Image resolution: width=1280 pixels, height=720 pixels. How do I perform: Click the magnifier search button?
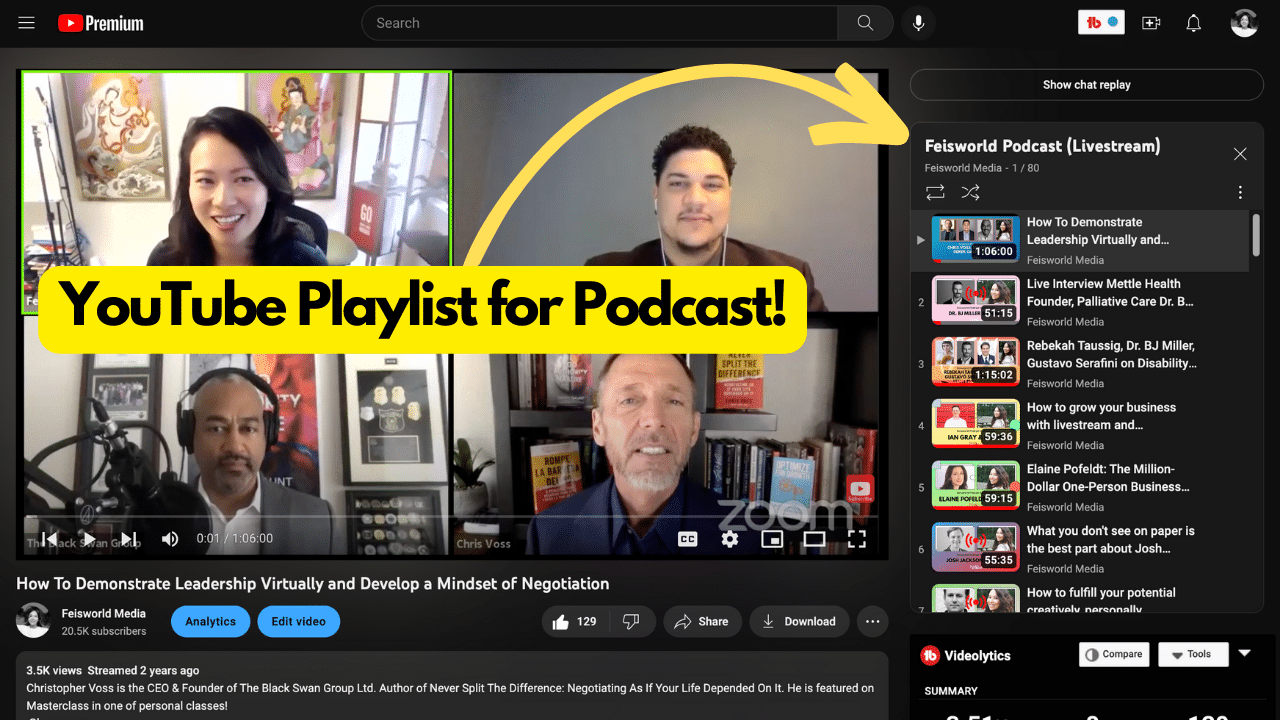(865, 23)
